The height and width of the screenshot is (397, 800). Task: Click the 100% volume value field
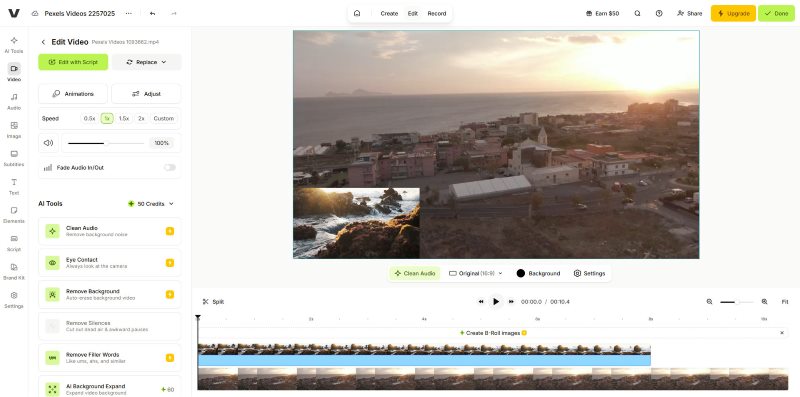tap(162, 143)
